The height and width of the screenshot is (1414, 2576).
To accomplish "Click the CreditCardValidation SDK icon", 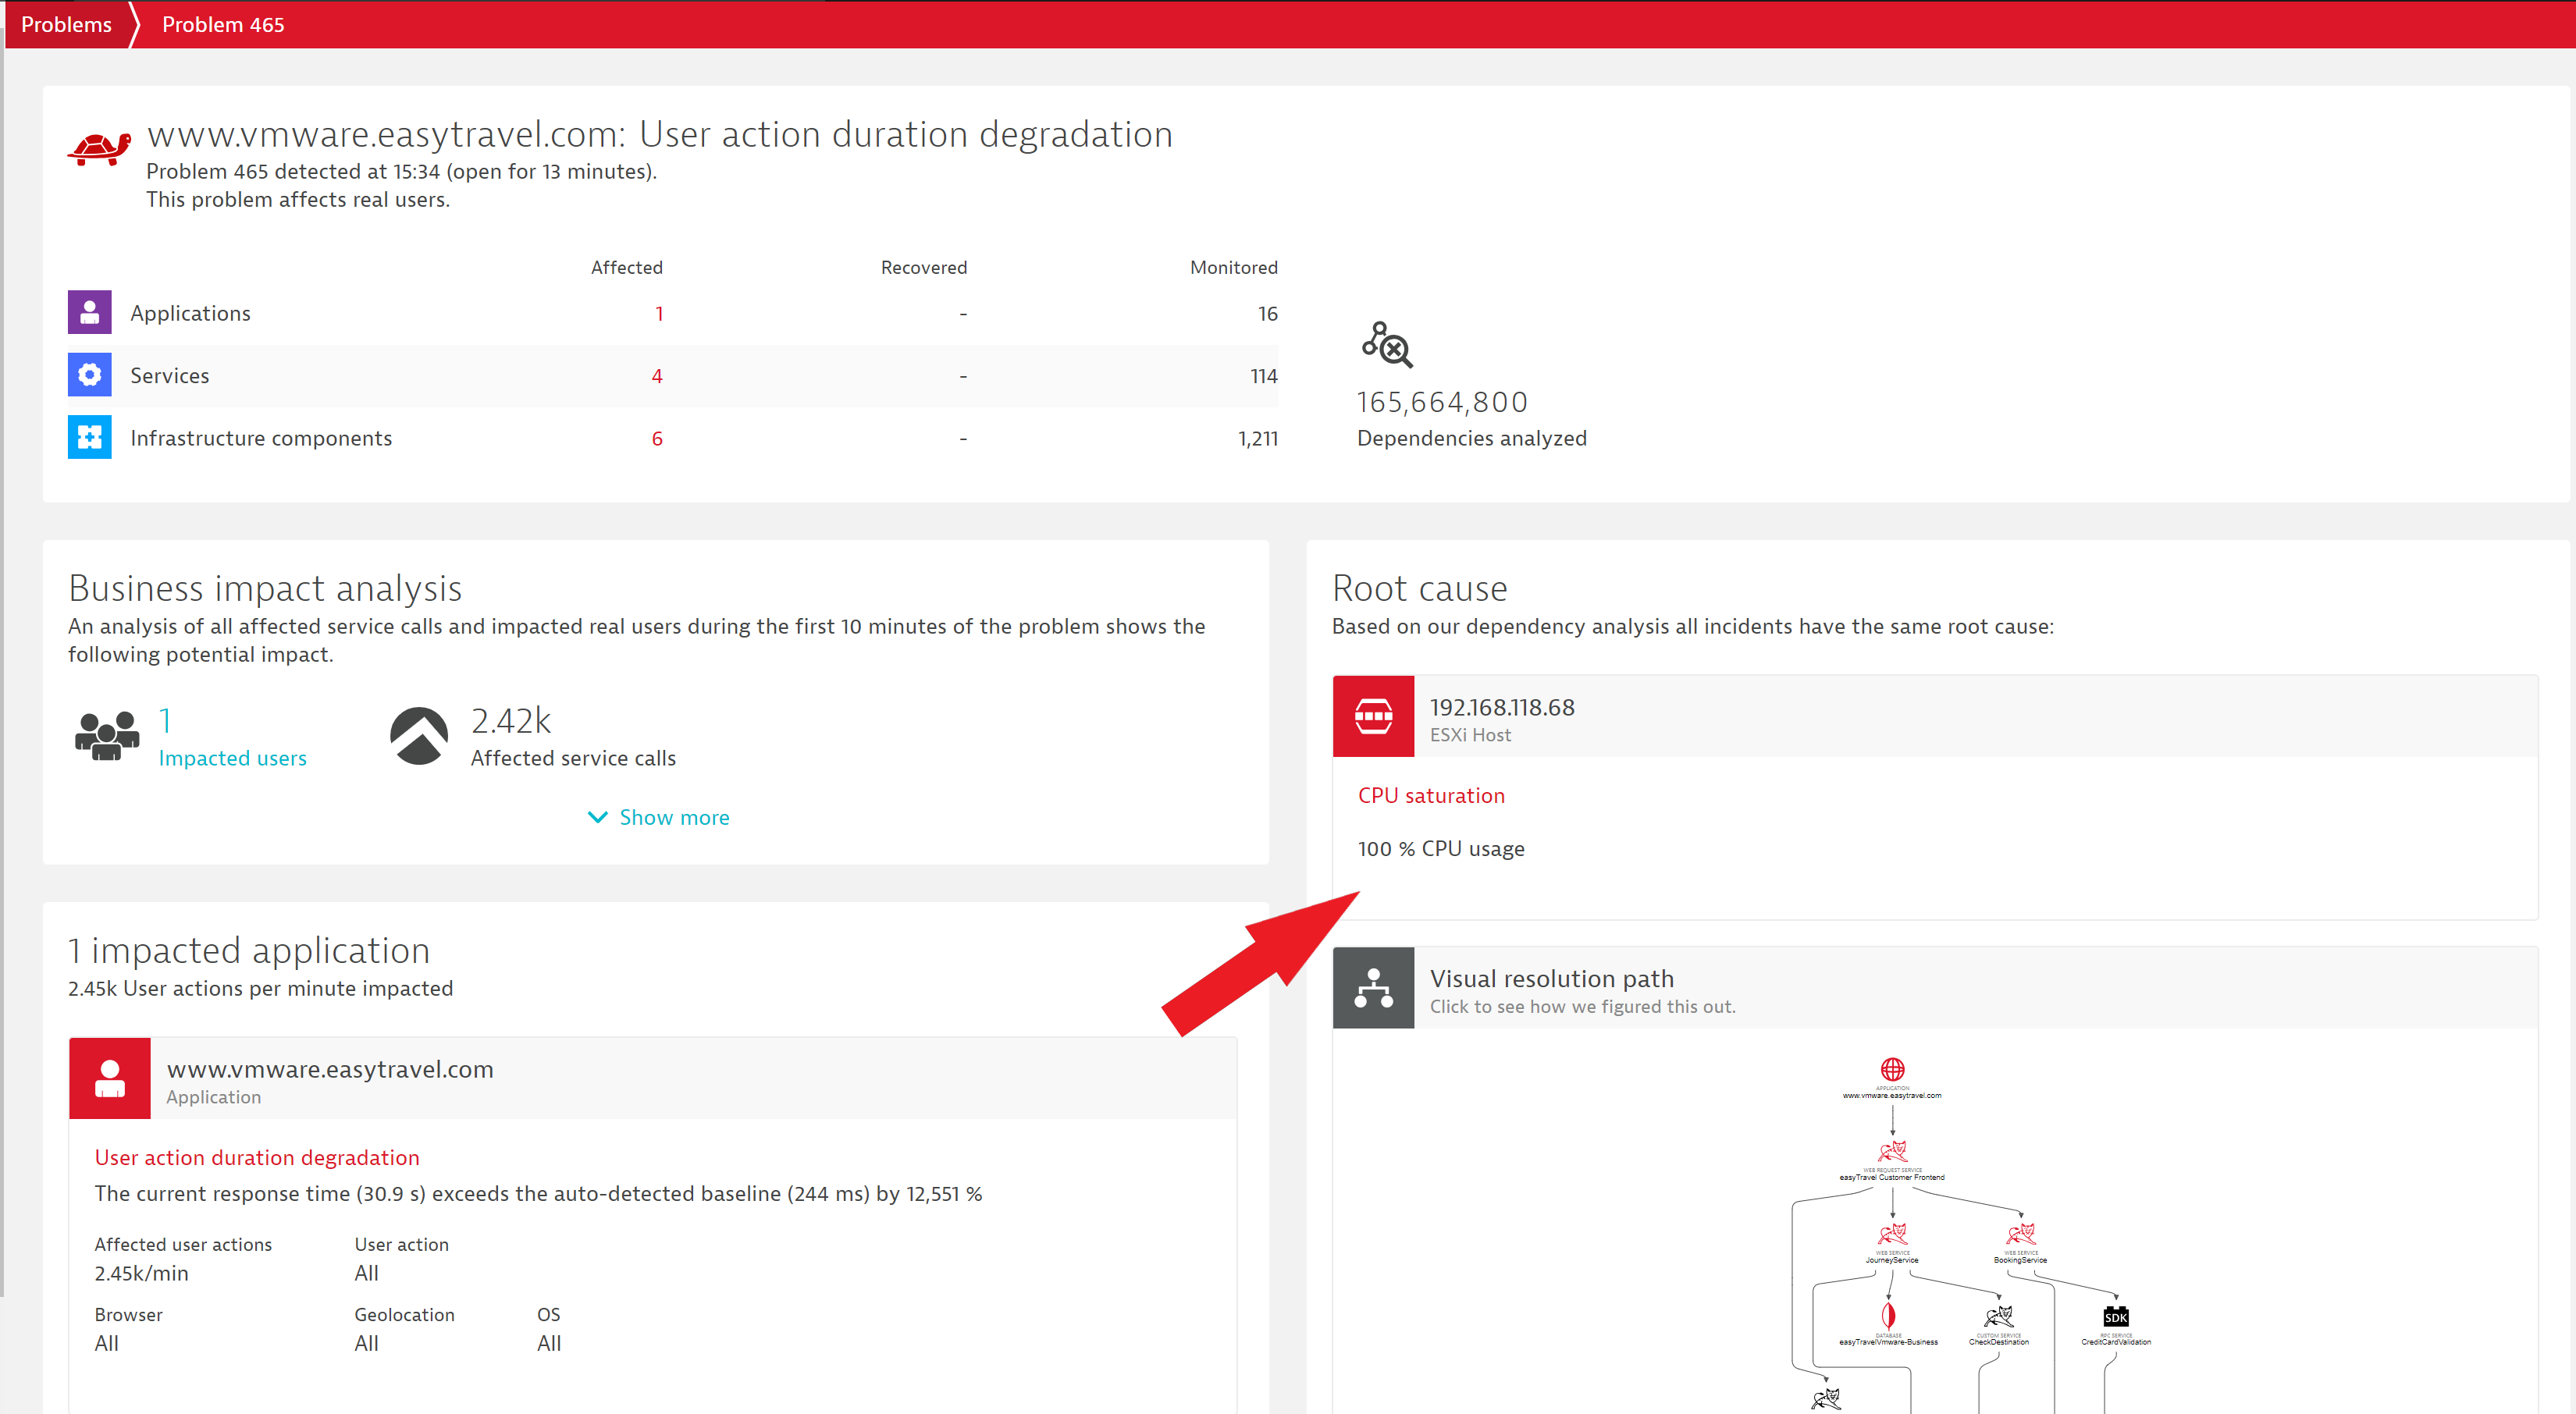I will (2116, 1316).
